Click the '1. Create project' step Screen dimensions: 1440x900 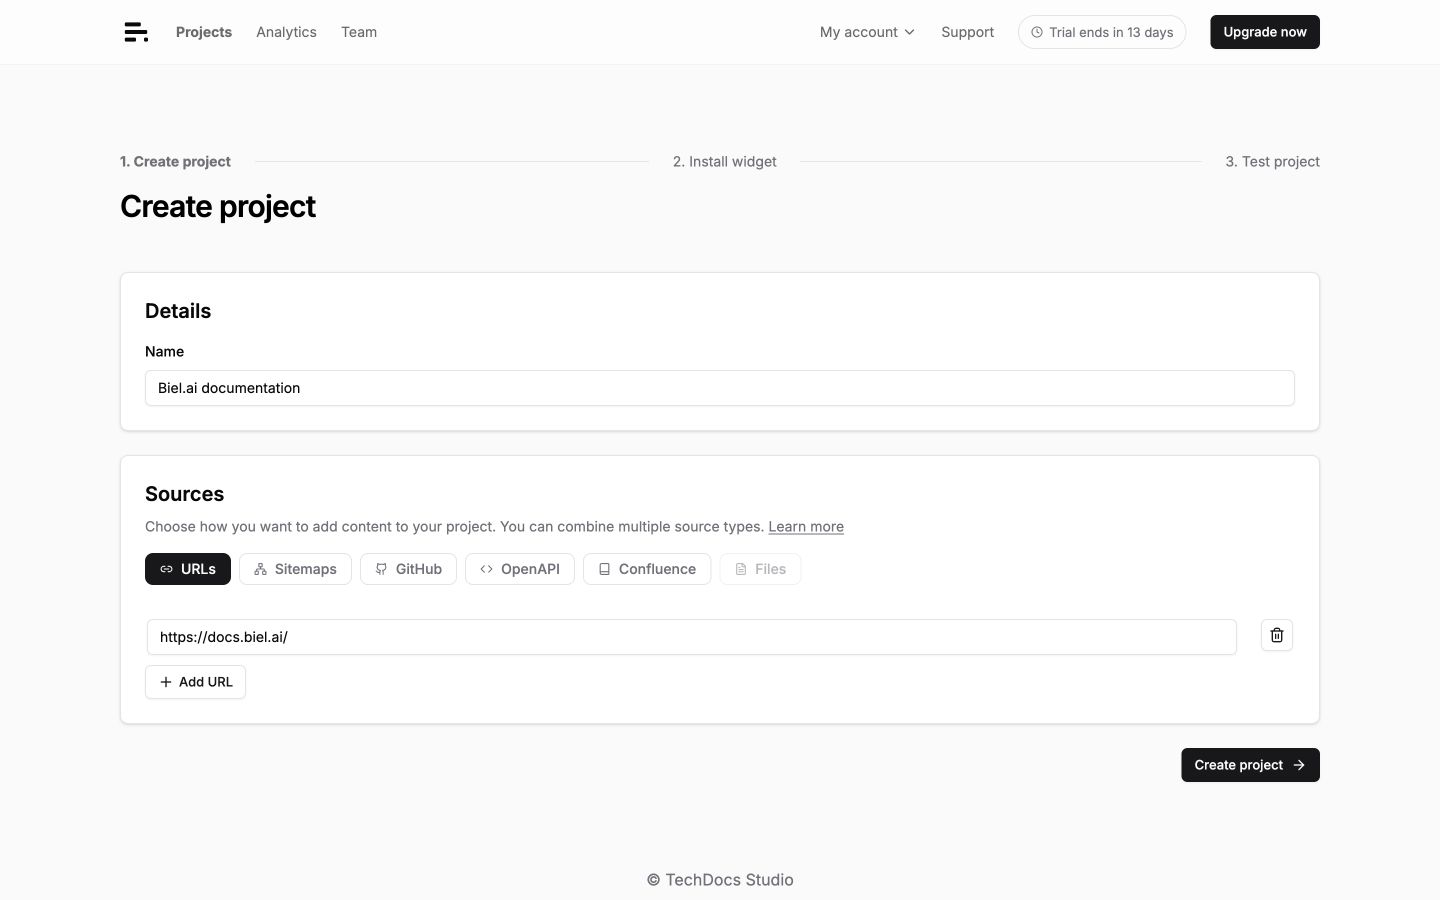pyautogui.click(x=175, y=161)
